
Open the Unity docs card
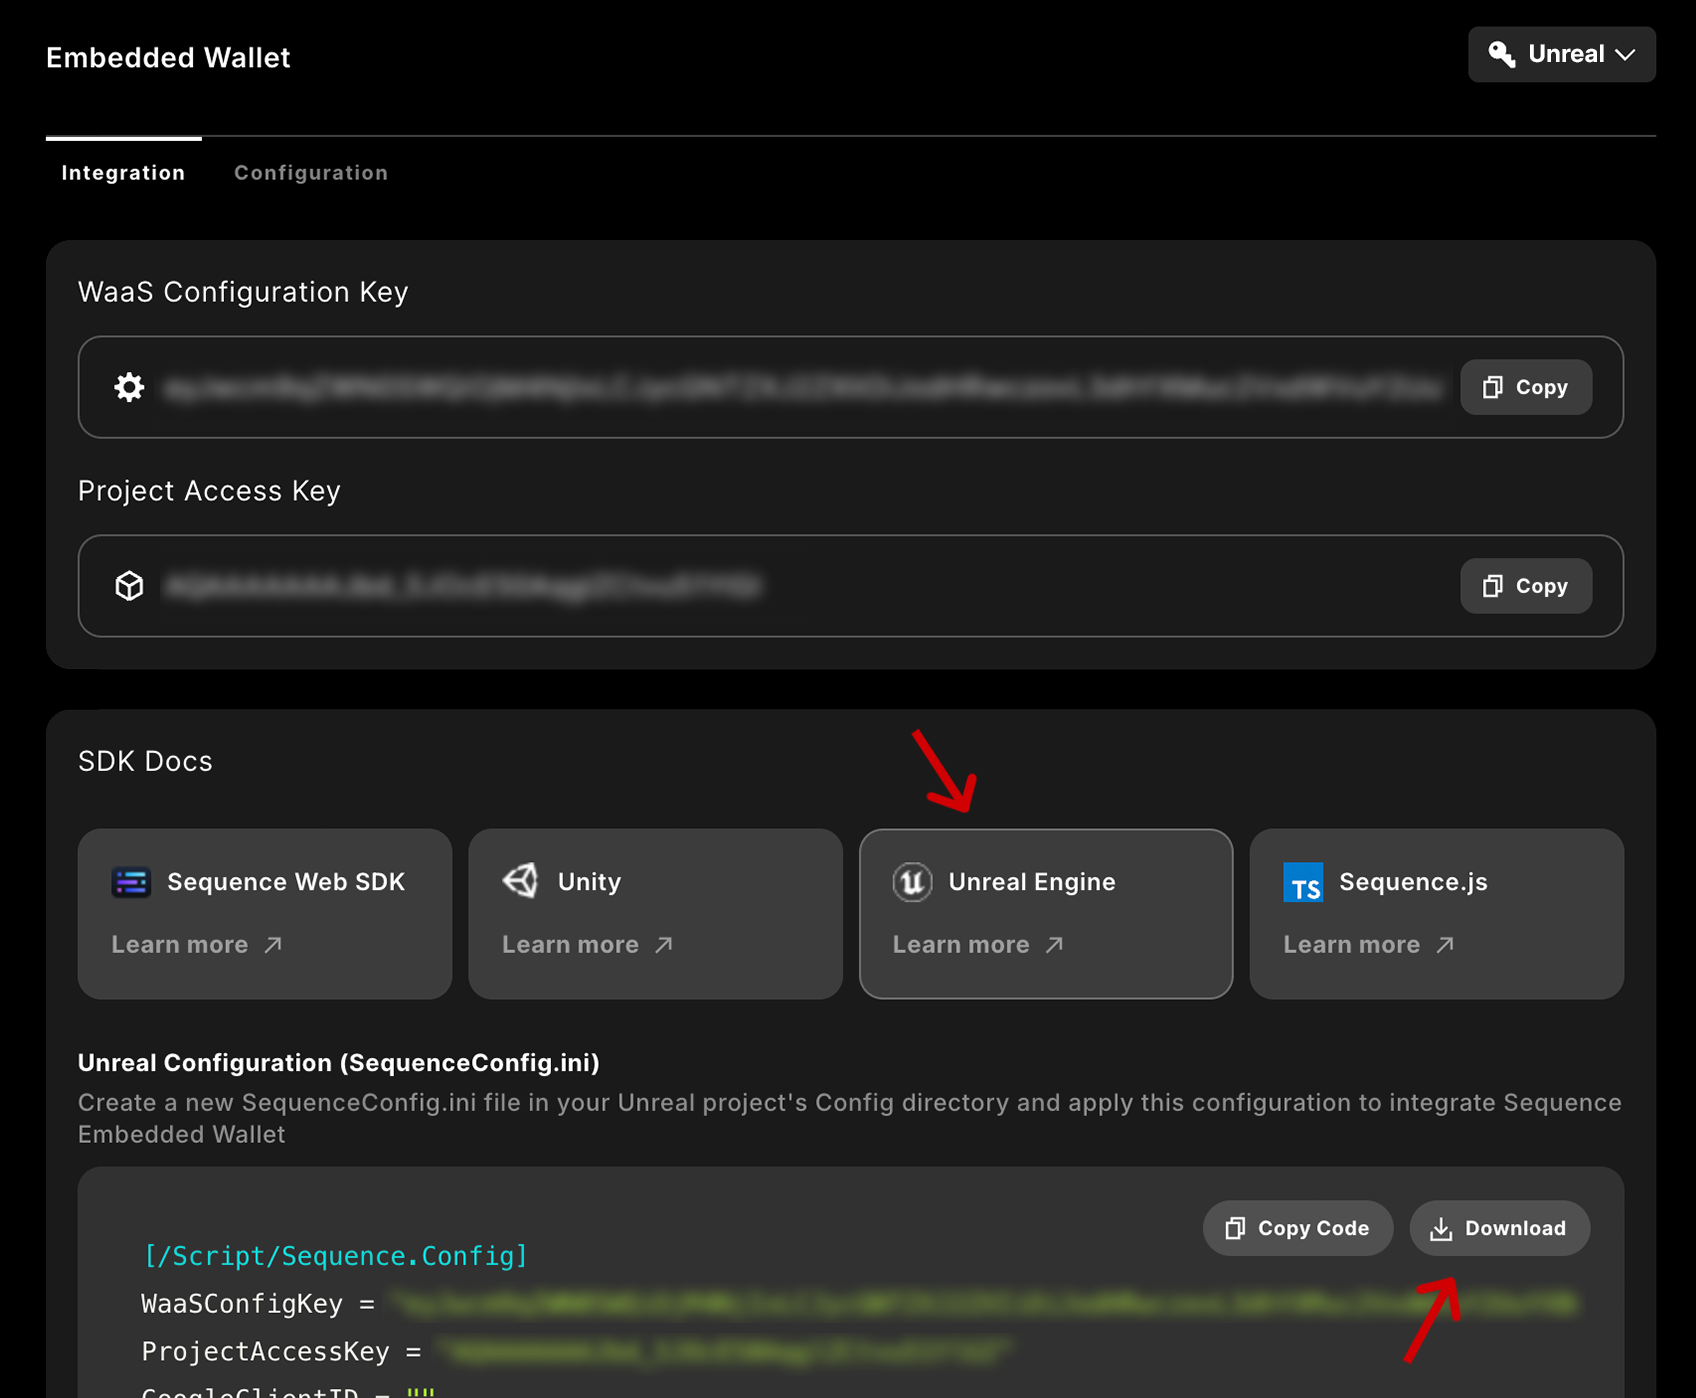[x=655, y=914]
